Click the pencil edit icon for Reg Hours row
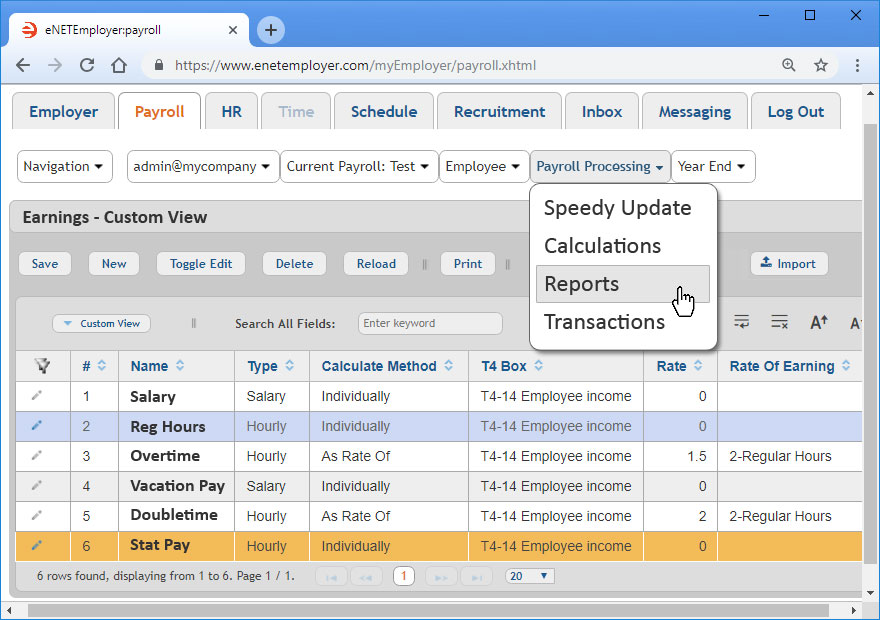880x620 pixels. click(36, 425)
